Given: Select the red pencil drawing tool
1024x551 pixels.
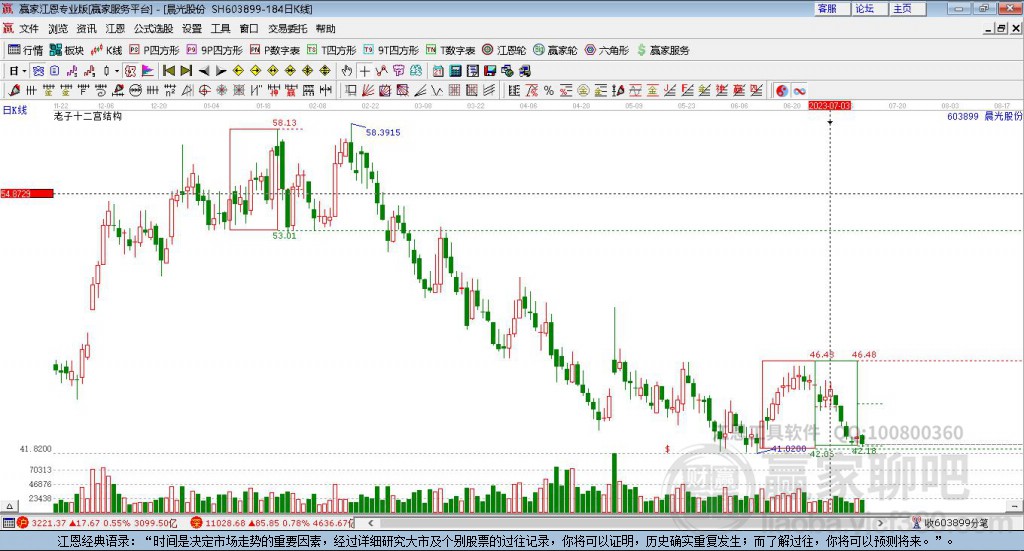Looking at the screenshot, I should (x=14, y=91).
